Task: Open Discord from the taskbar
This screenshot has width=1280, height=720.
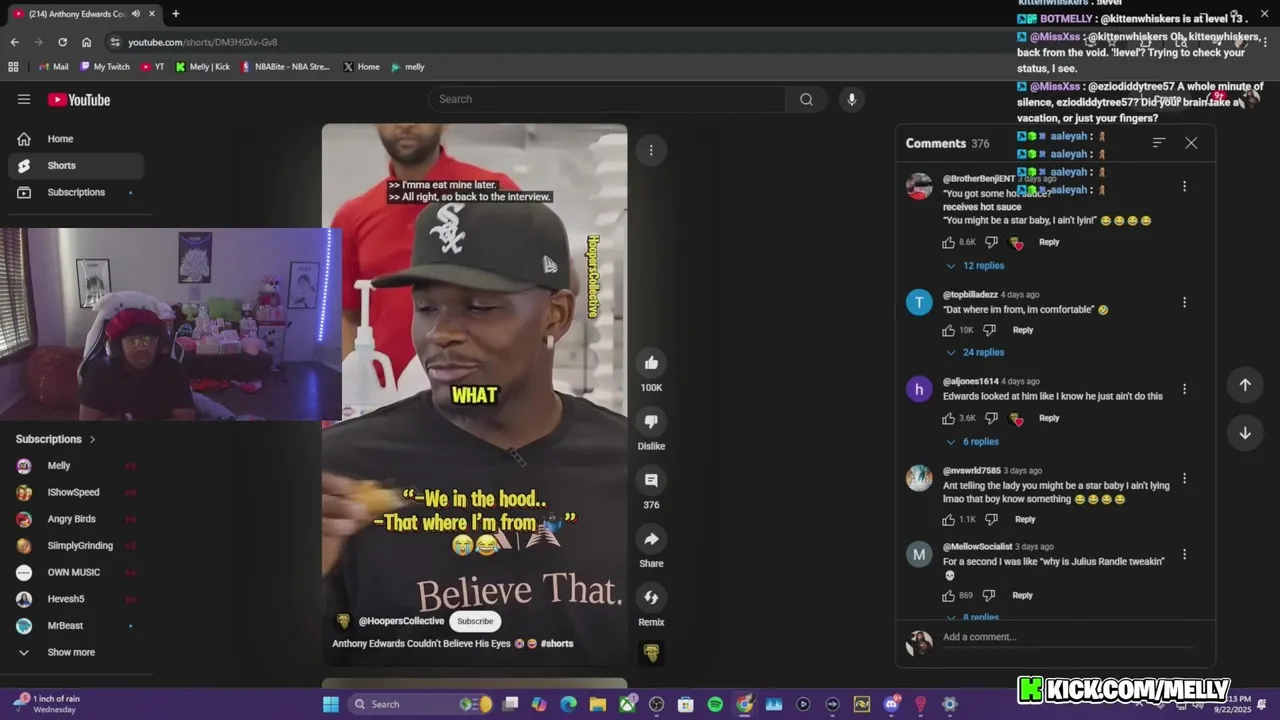Action: coord(891,704)
